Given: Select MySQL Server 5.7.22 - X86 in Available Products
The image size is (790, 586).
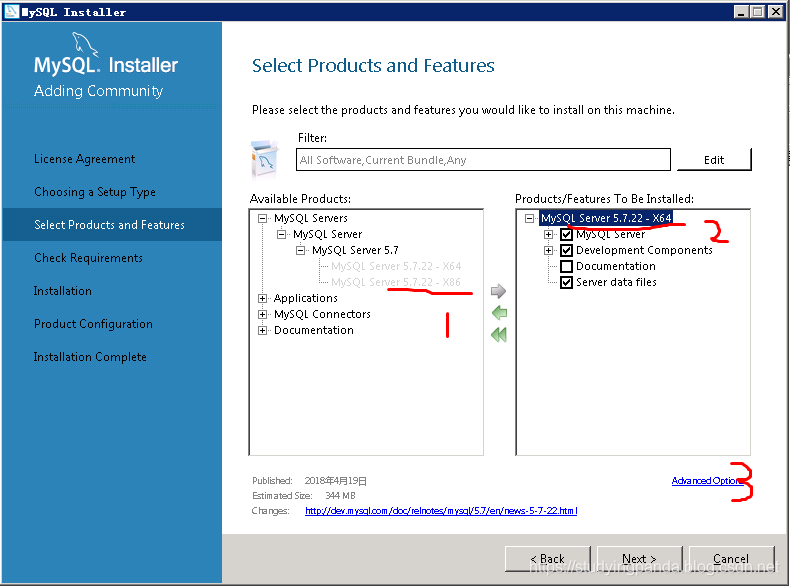Looking at the screenshot, I should (396, 282).
